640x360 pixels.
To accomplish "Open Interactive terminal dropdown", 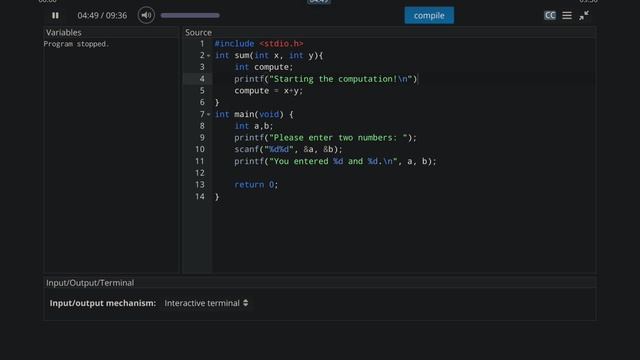I will pos(206,303).
